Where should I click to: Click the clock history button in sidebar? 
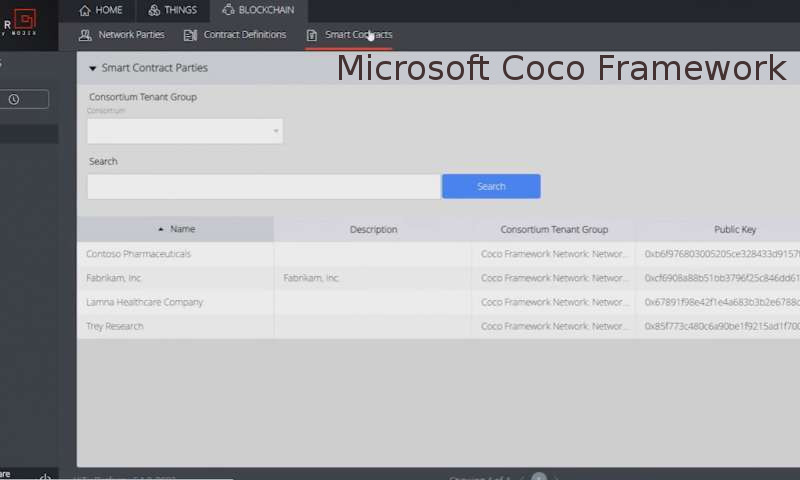tap(14, 99)
